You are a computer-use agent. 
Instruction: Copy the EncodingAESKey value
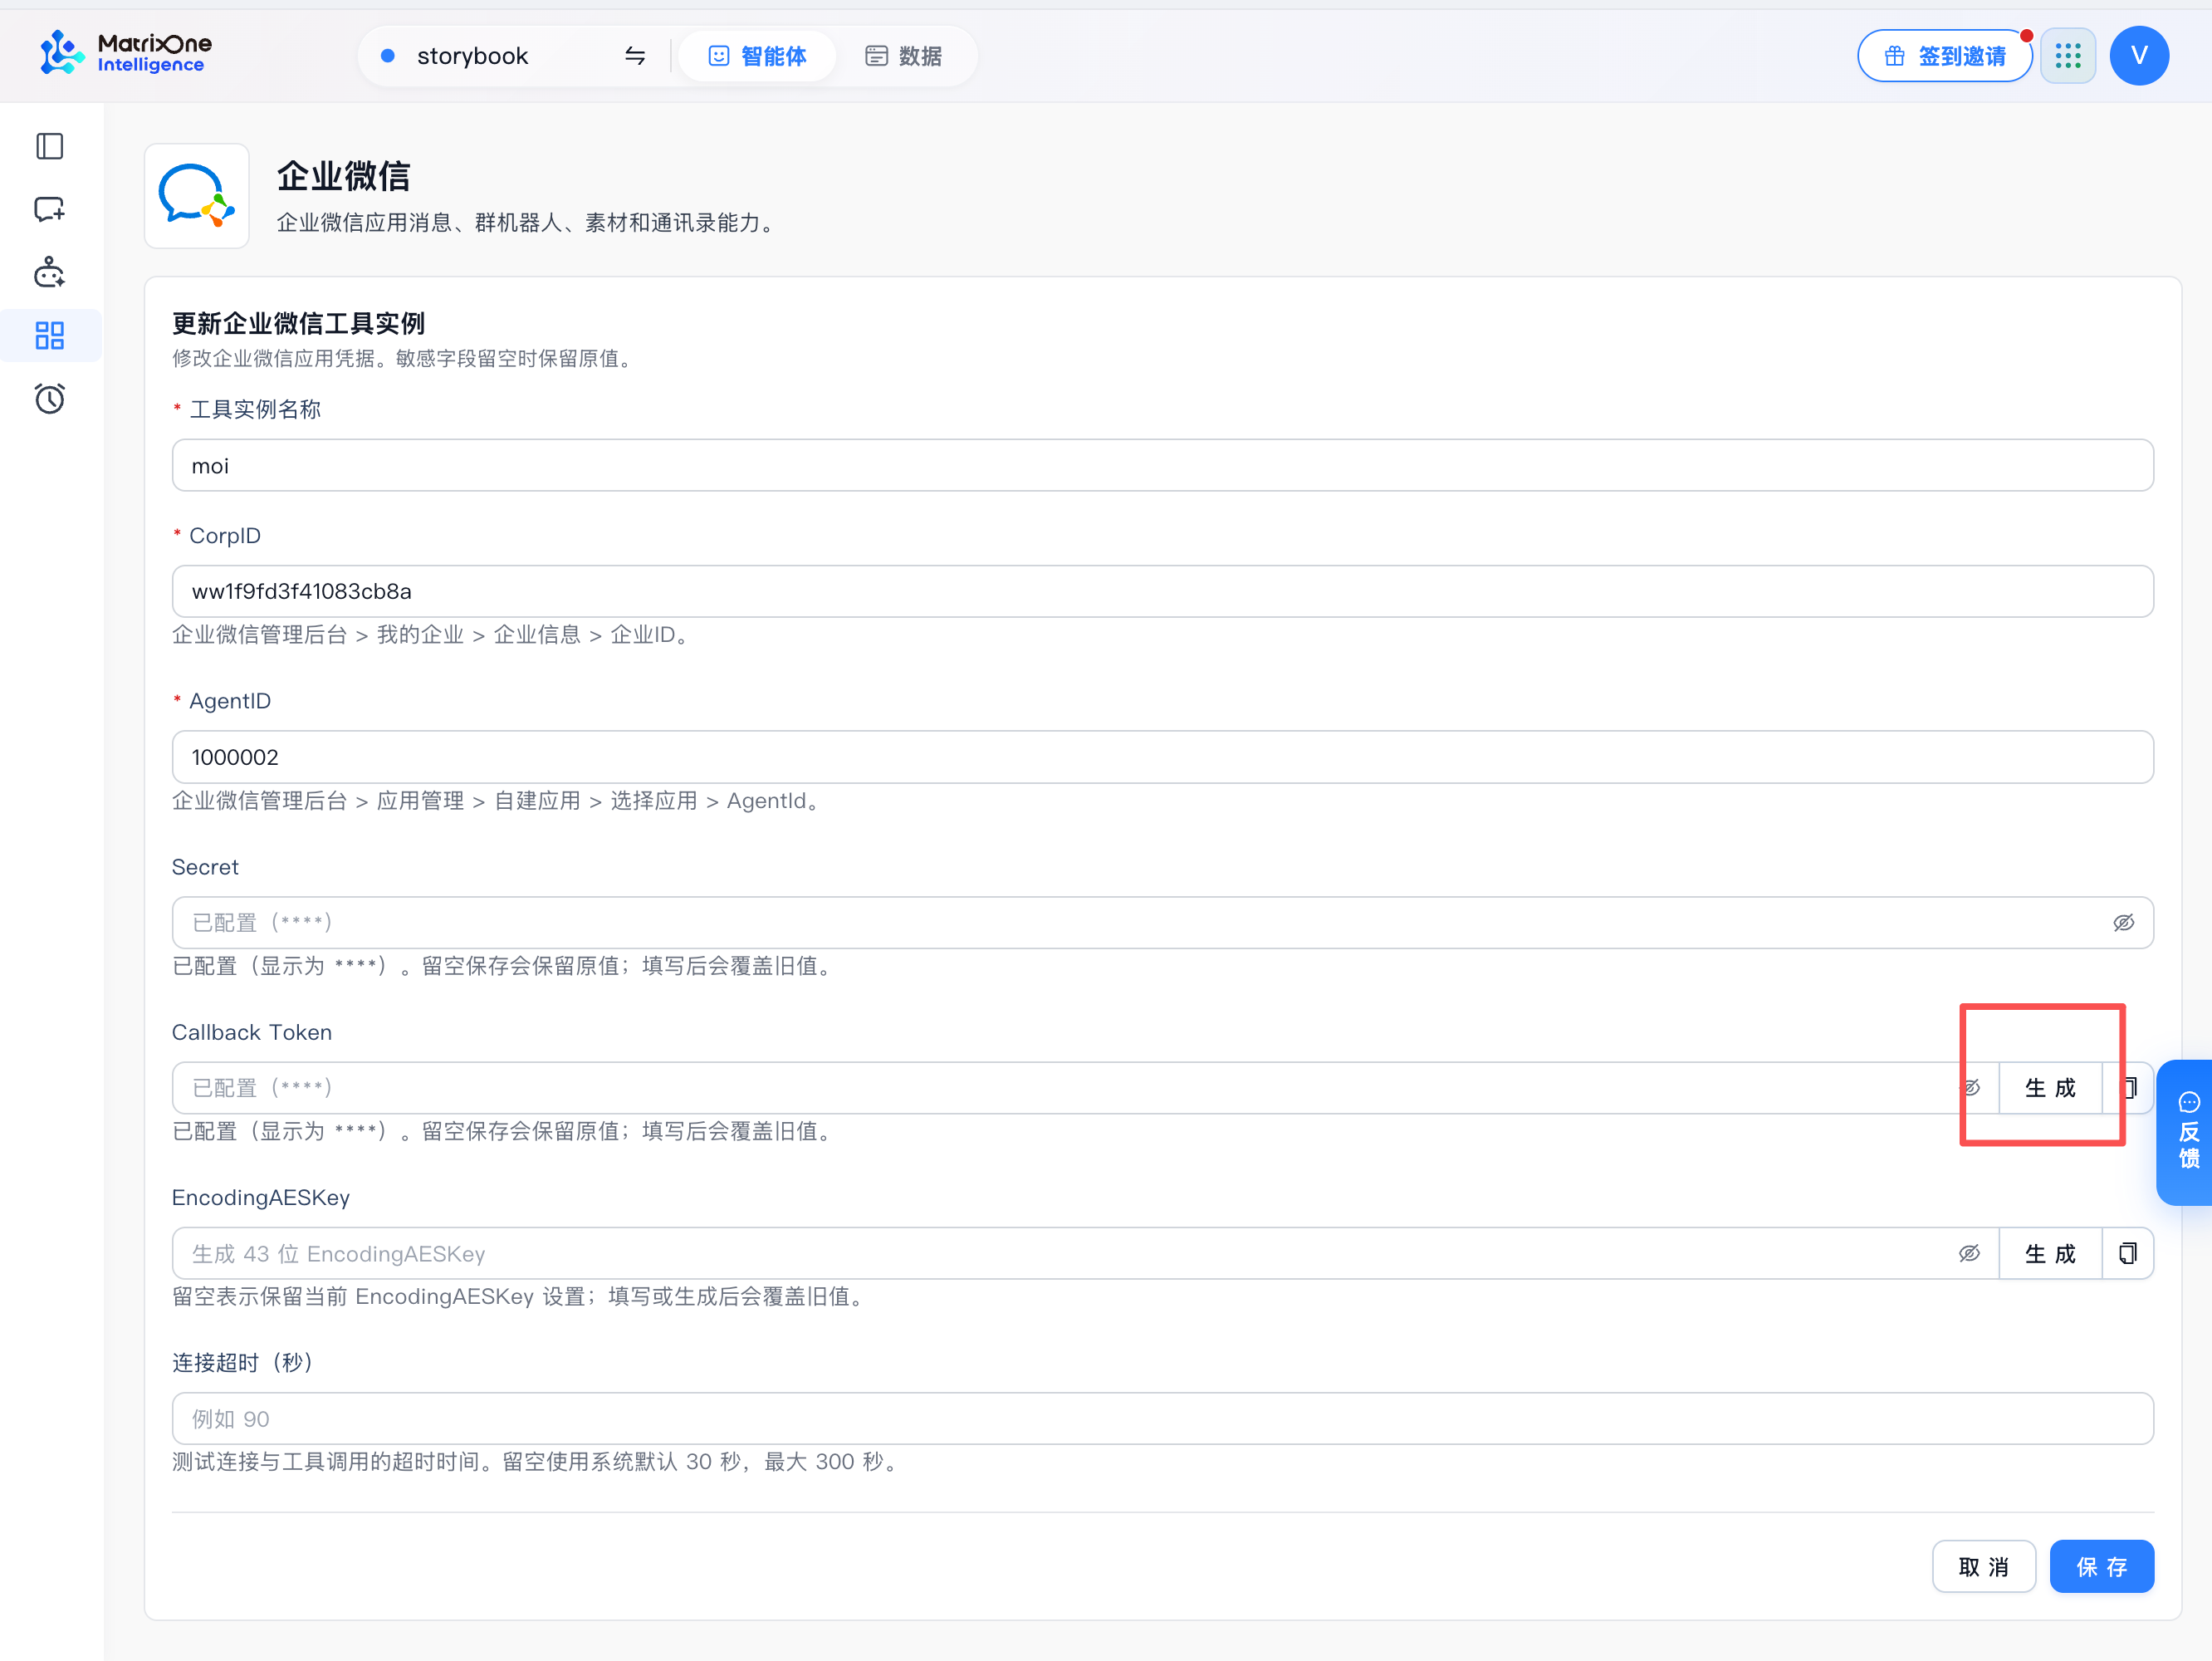[x=2128, y=1253]
